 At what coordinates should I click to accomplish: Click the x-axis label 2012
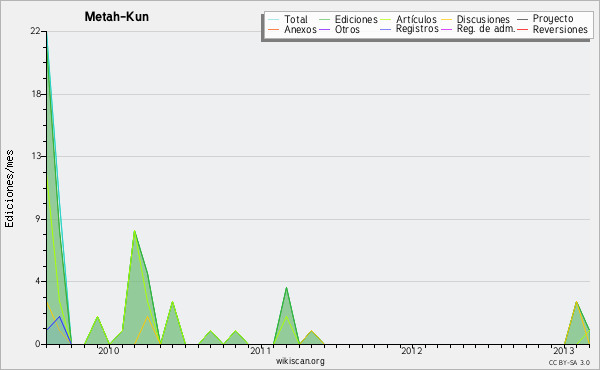tap(412, 350)
